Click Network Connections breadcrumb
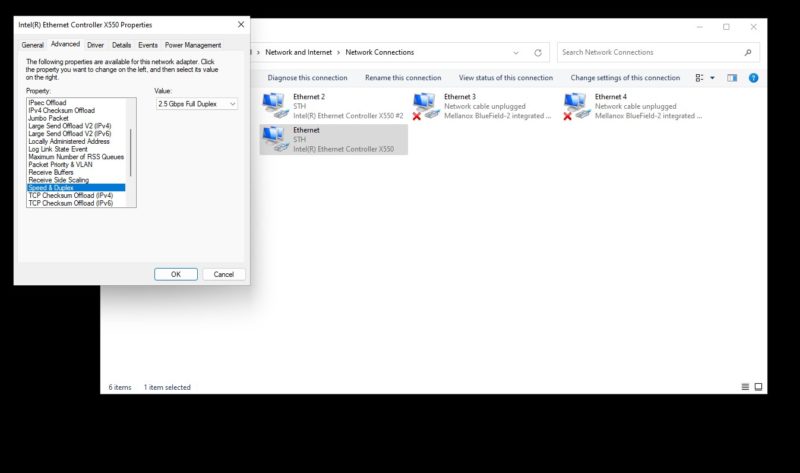800x473 pixels. [380, 52]
